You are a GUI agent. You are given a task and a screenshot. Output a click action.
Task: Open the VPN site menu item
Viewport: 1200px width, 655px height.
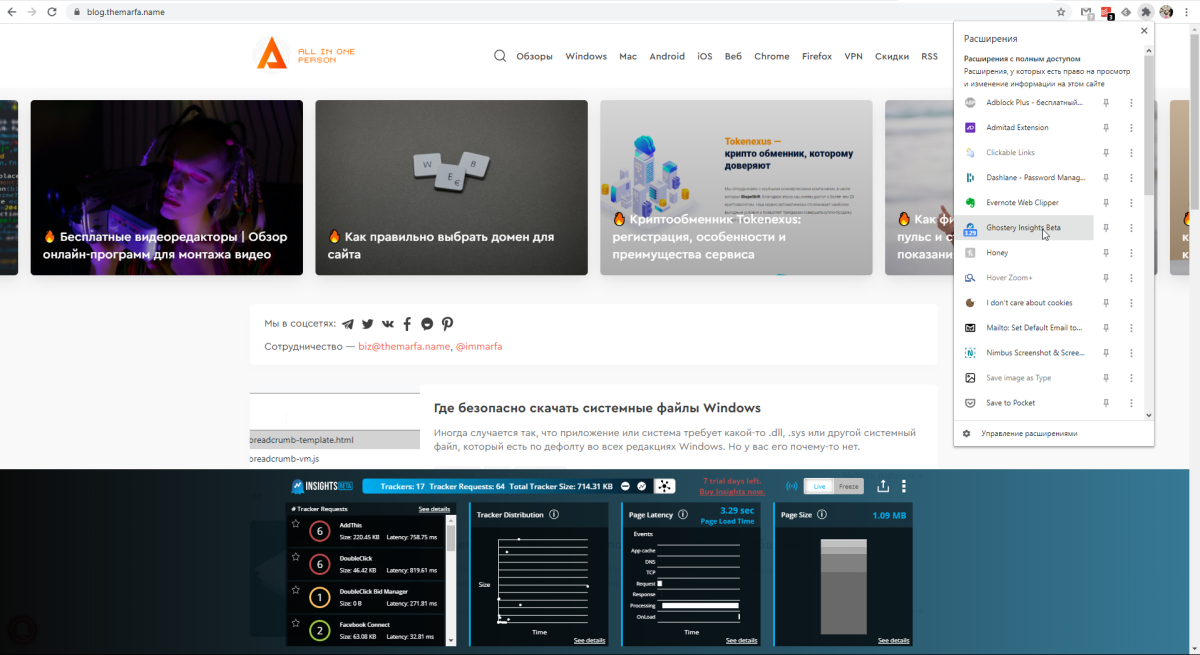point(853,56)
